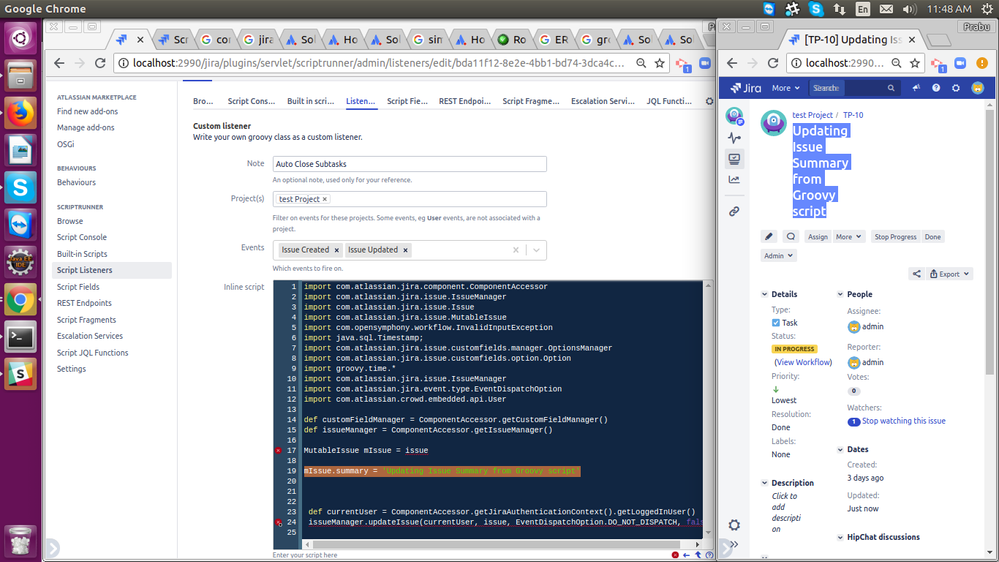Open the activity pulse icon in sidebar

pos(735,138)
